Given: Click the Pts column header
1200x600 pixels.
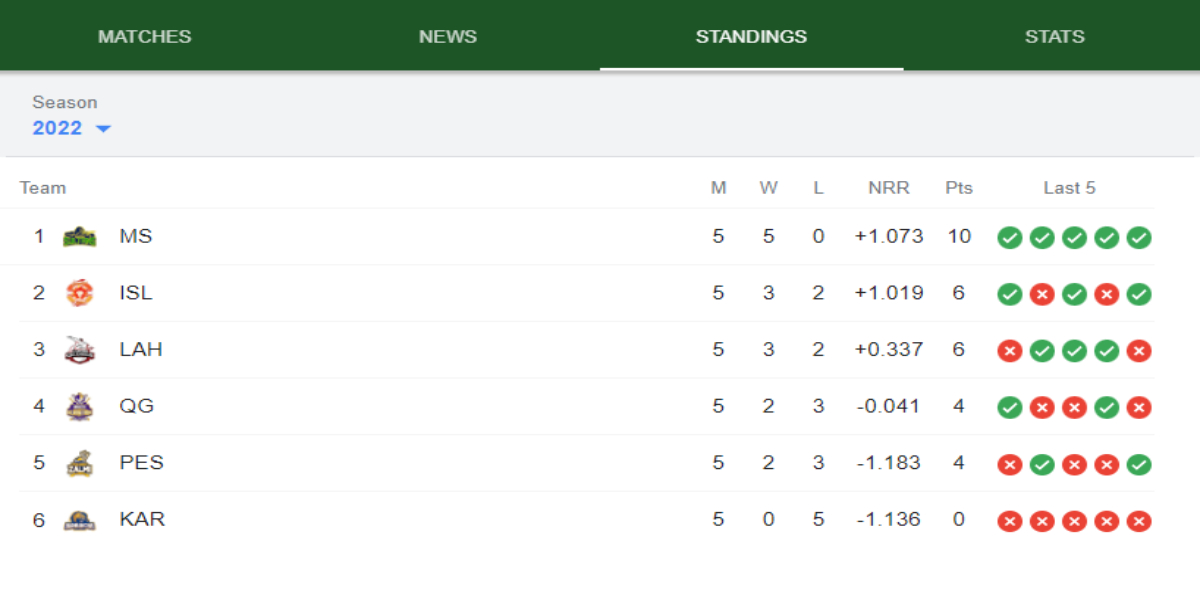Looking at the screenshot, I should pos(959,188).
